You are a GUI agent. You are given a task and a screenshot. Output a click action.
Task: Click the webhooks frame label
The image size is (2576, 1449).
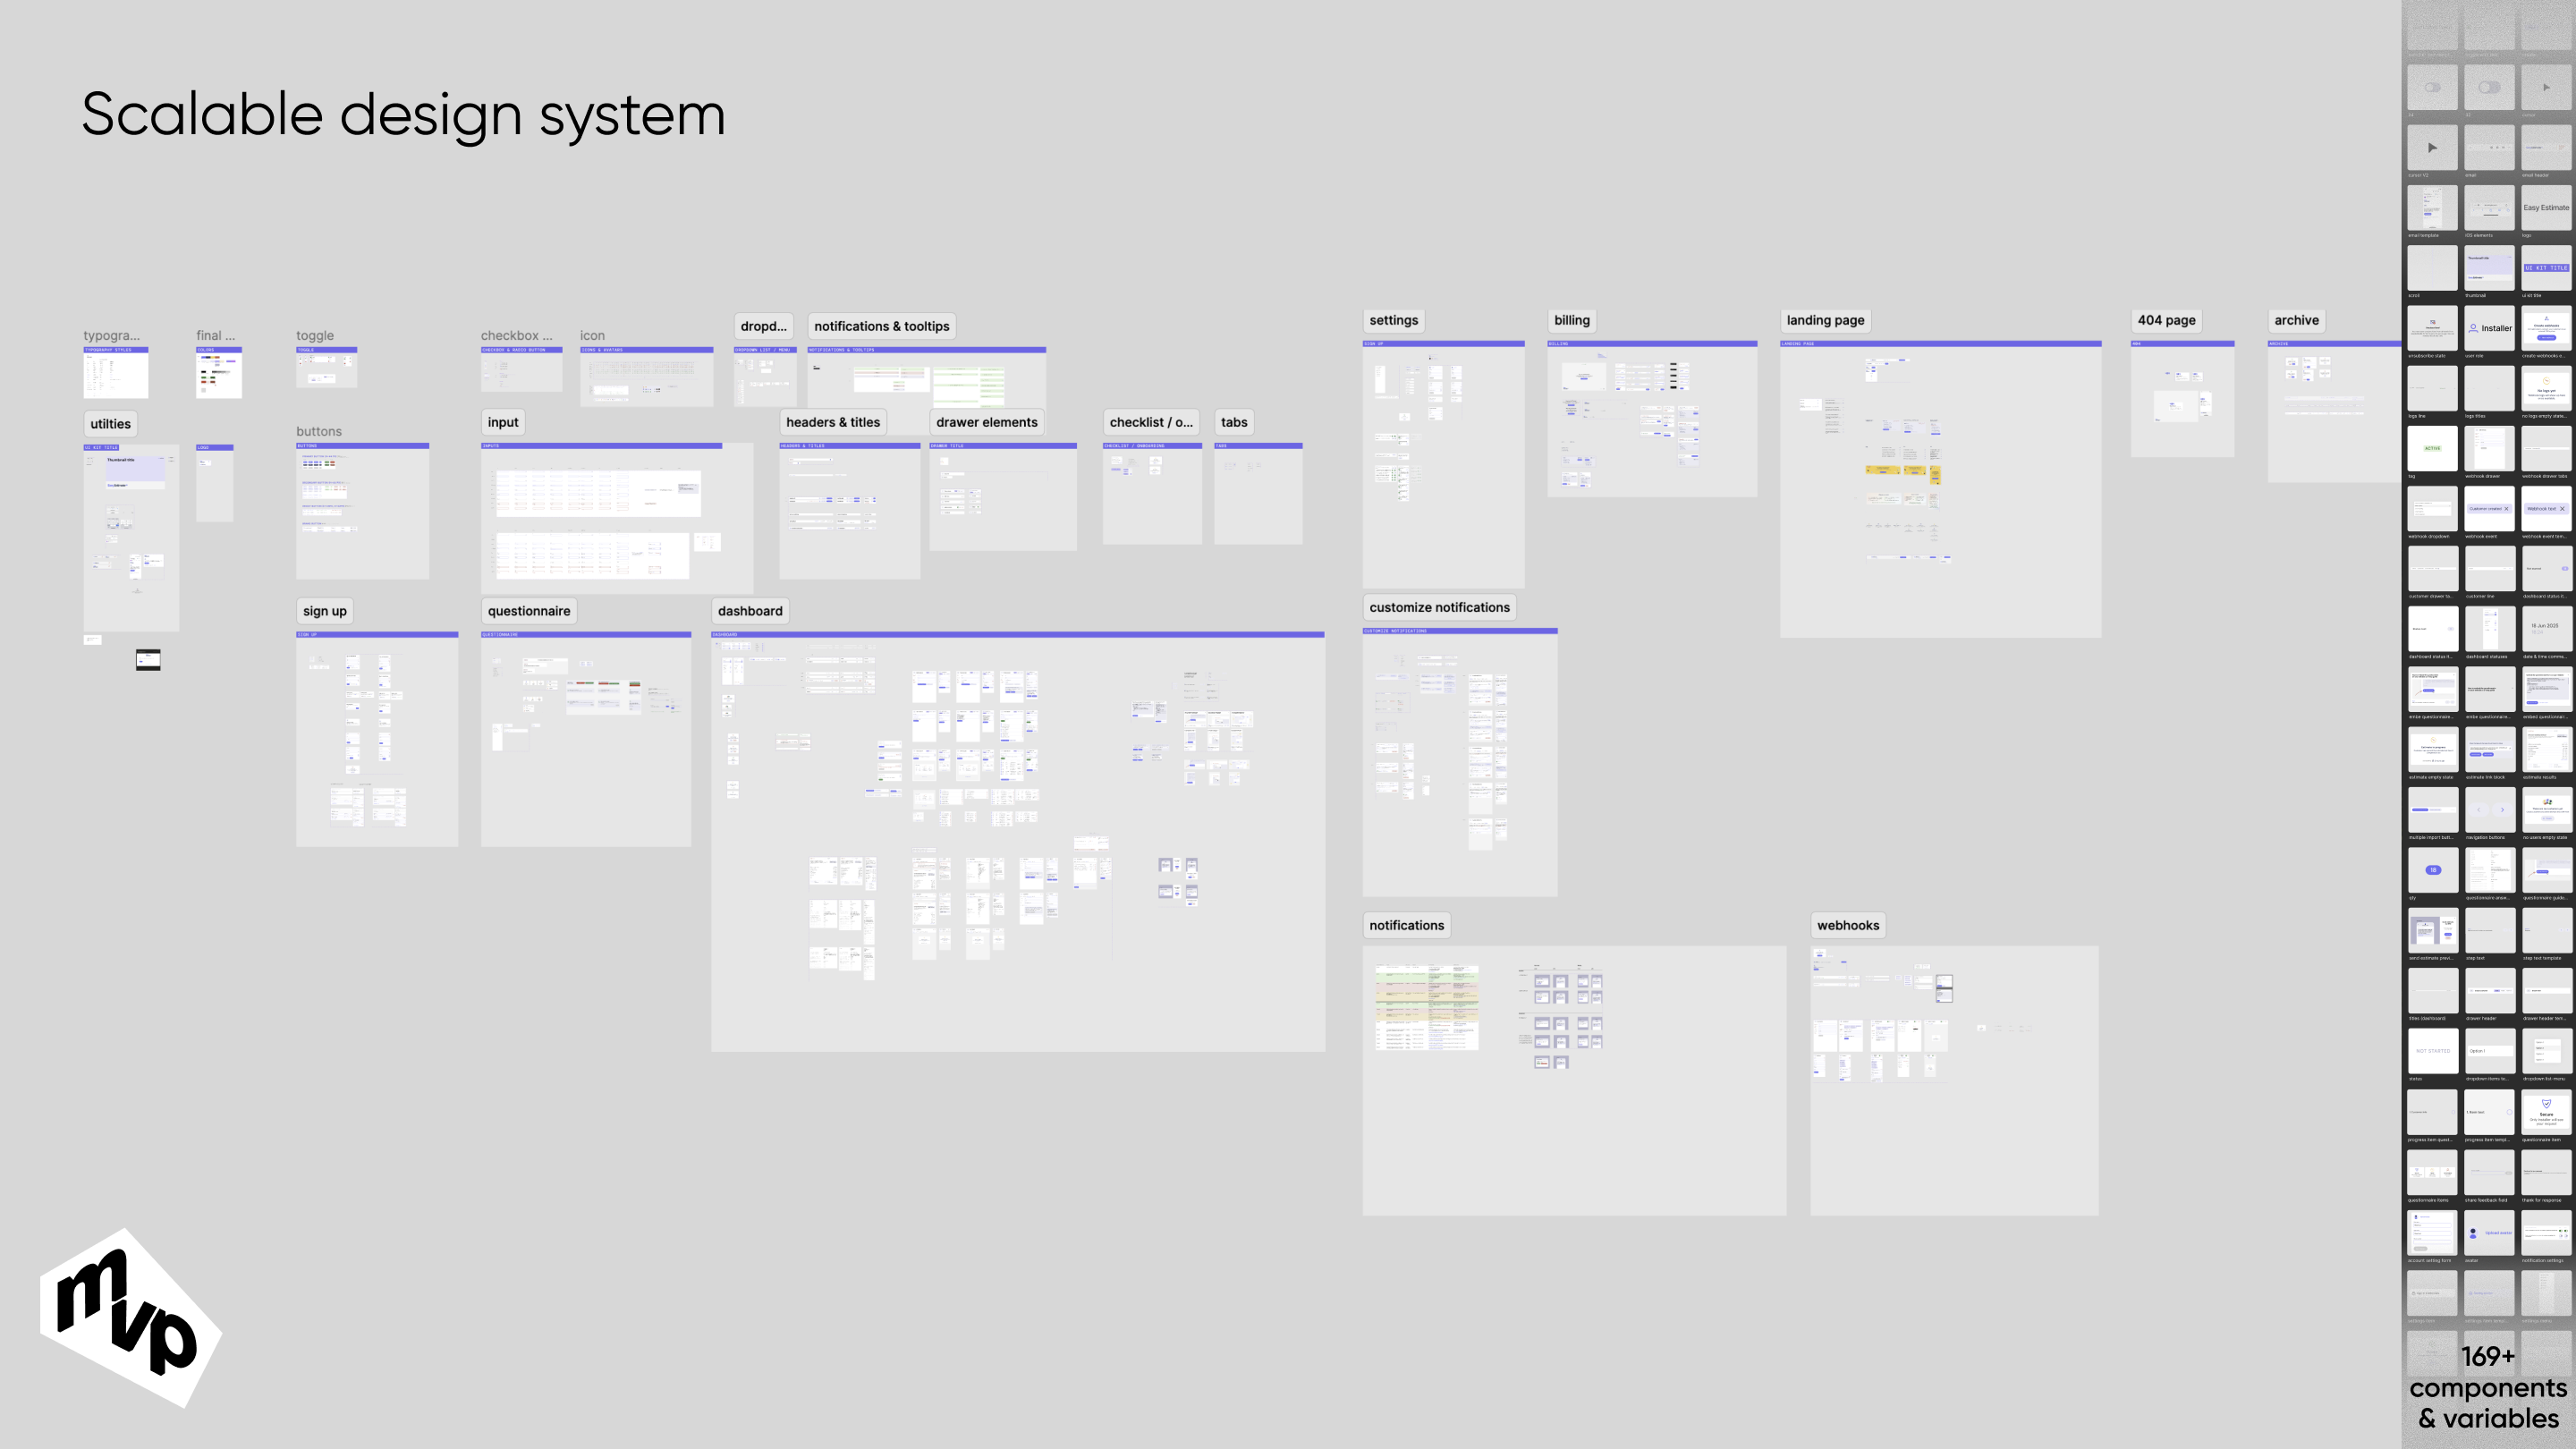point(1848,925)
